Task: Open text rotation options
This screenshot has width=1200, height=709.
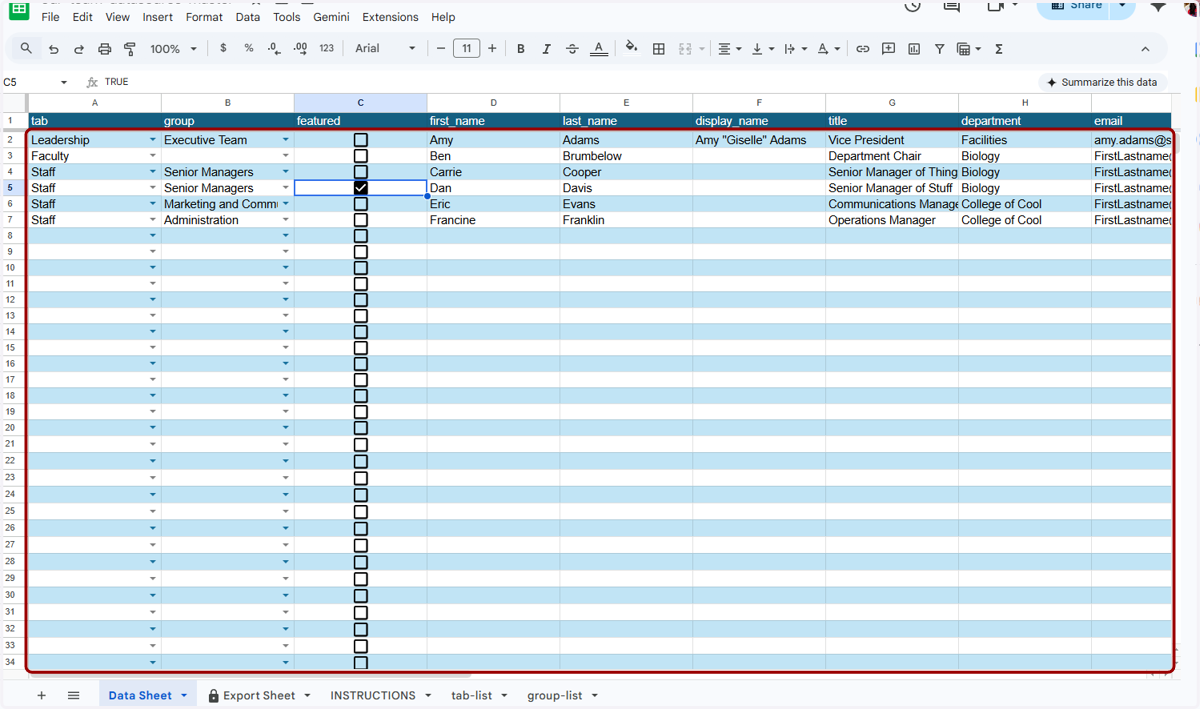Action: (x=828, y=48)
